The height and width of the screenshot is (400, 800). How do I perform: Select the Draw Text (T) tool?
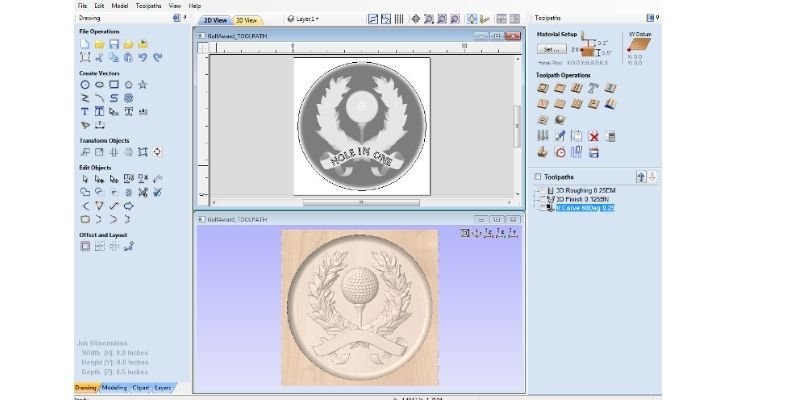click(85, 111)
